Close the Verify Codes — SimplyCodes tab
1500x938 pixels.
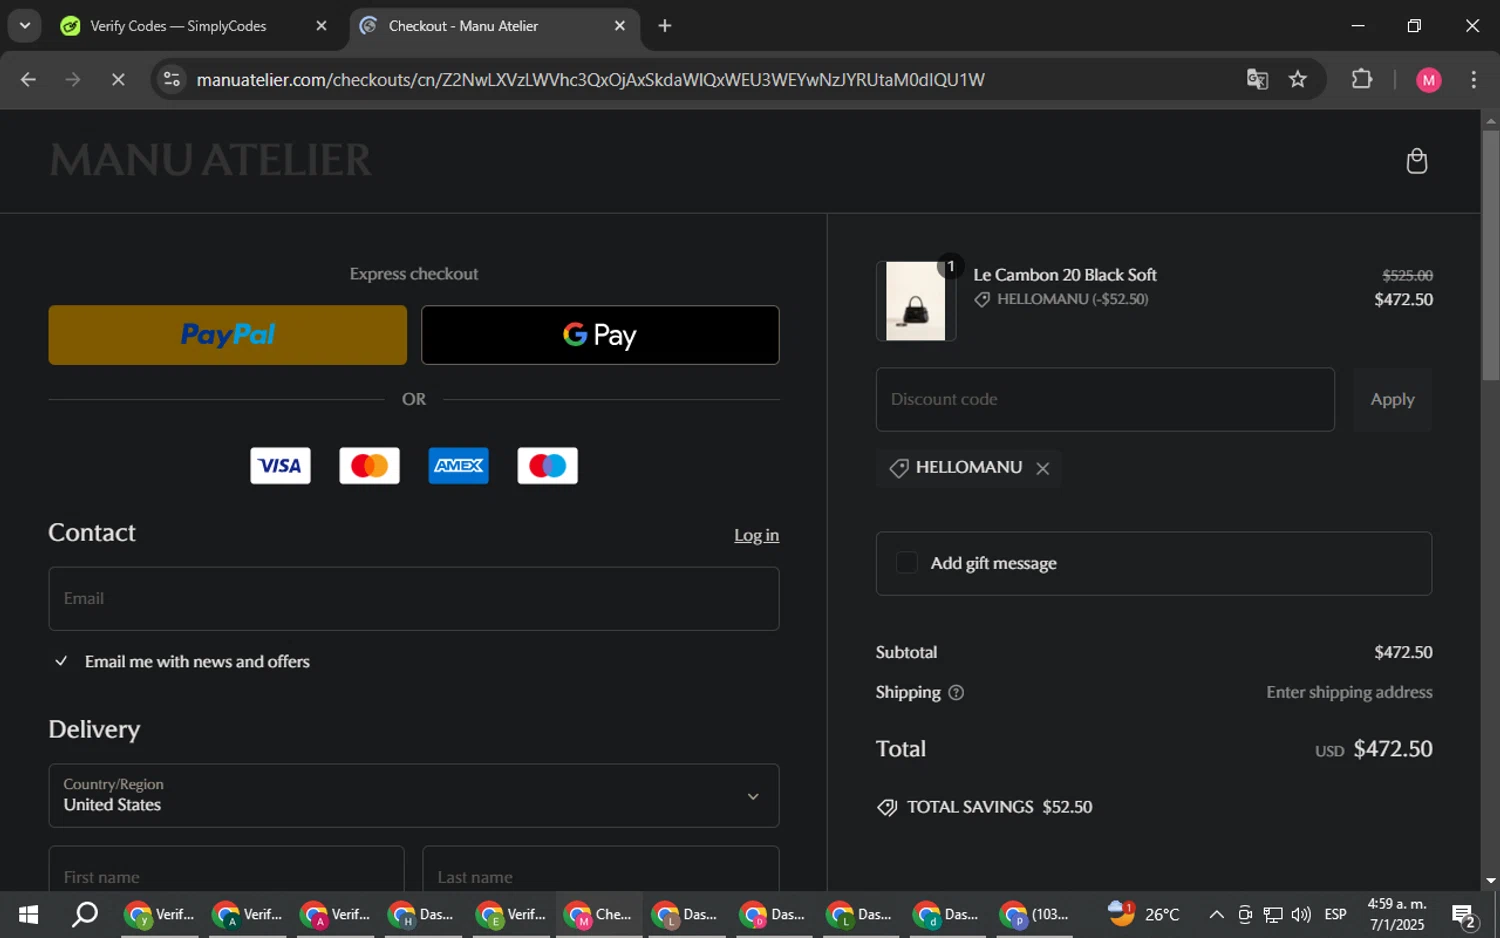[x=321, y=26]
